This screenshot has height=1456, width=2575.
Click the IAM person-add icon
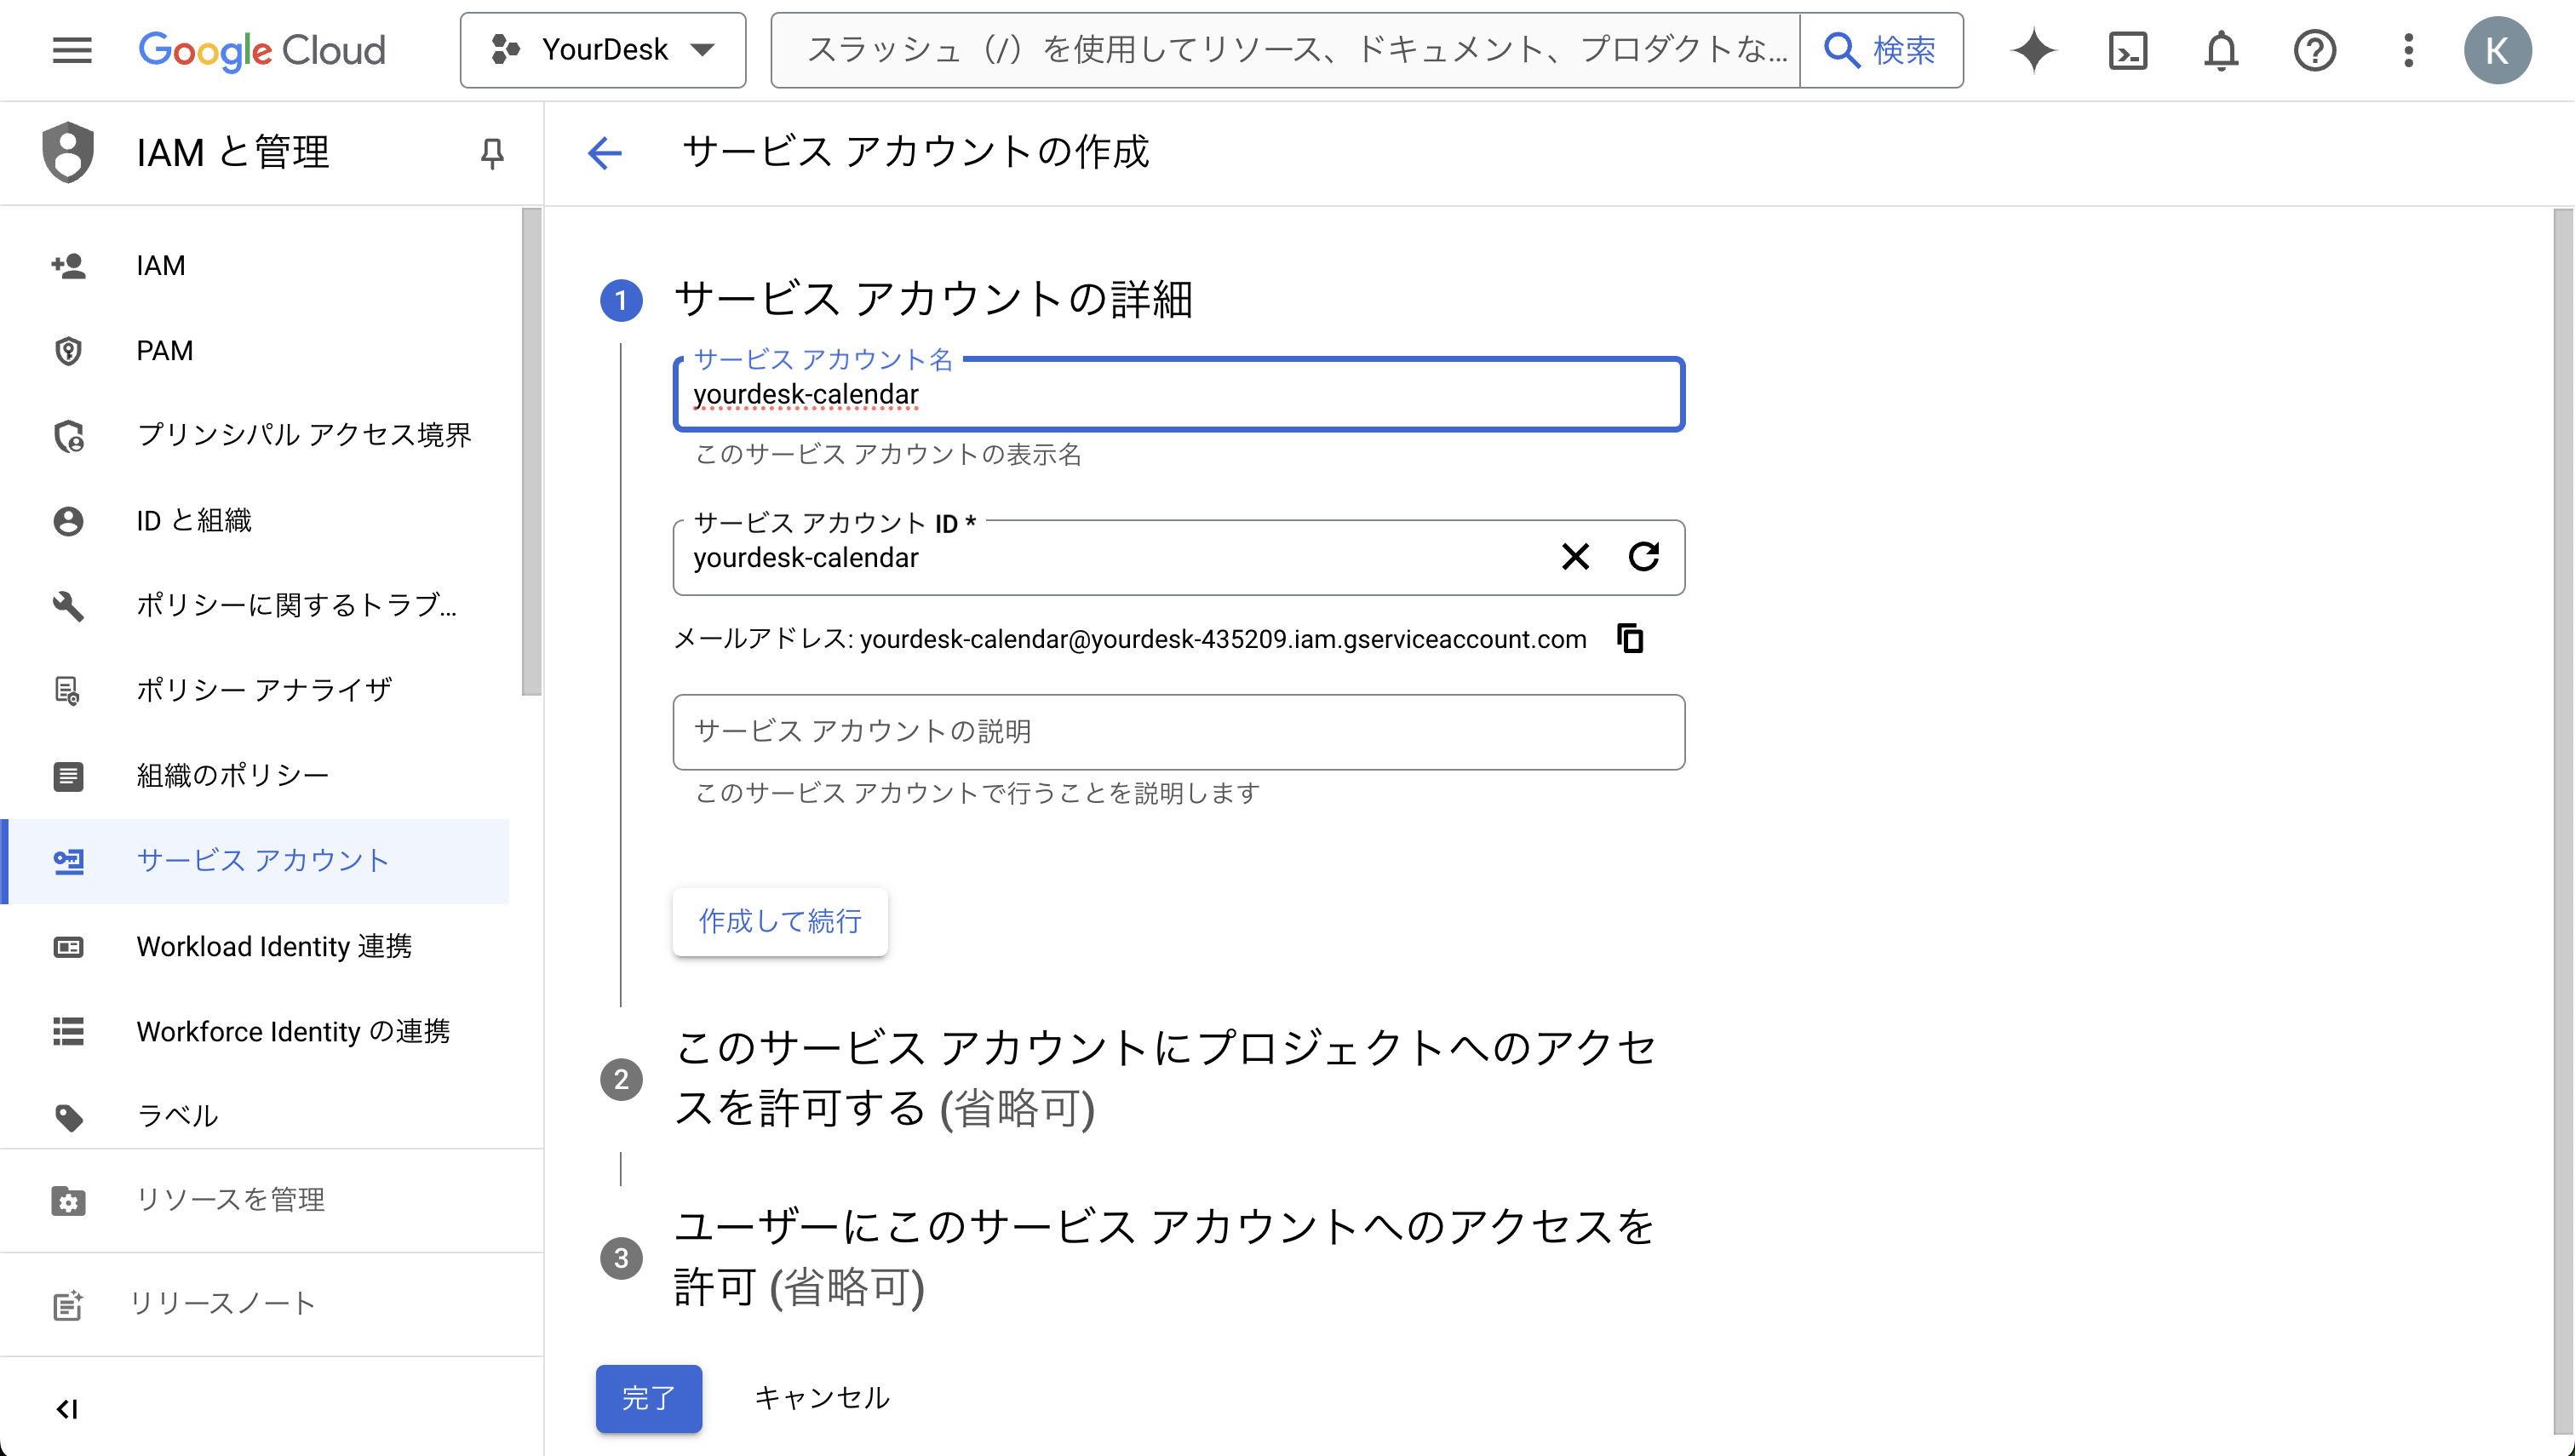[x=68, y=266]
